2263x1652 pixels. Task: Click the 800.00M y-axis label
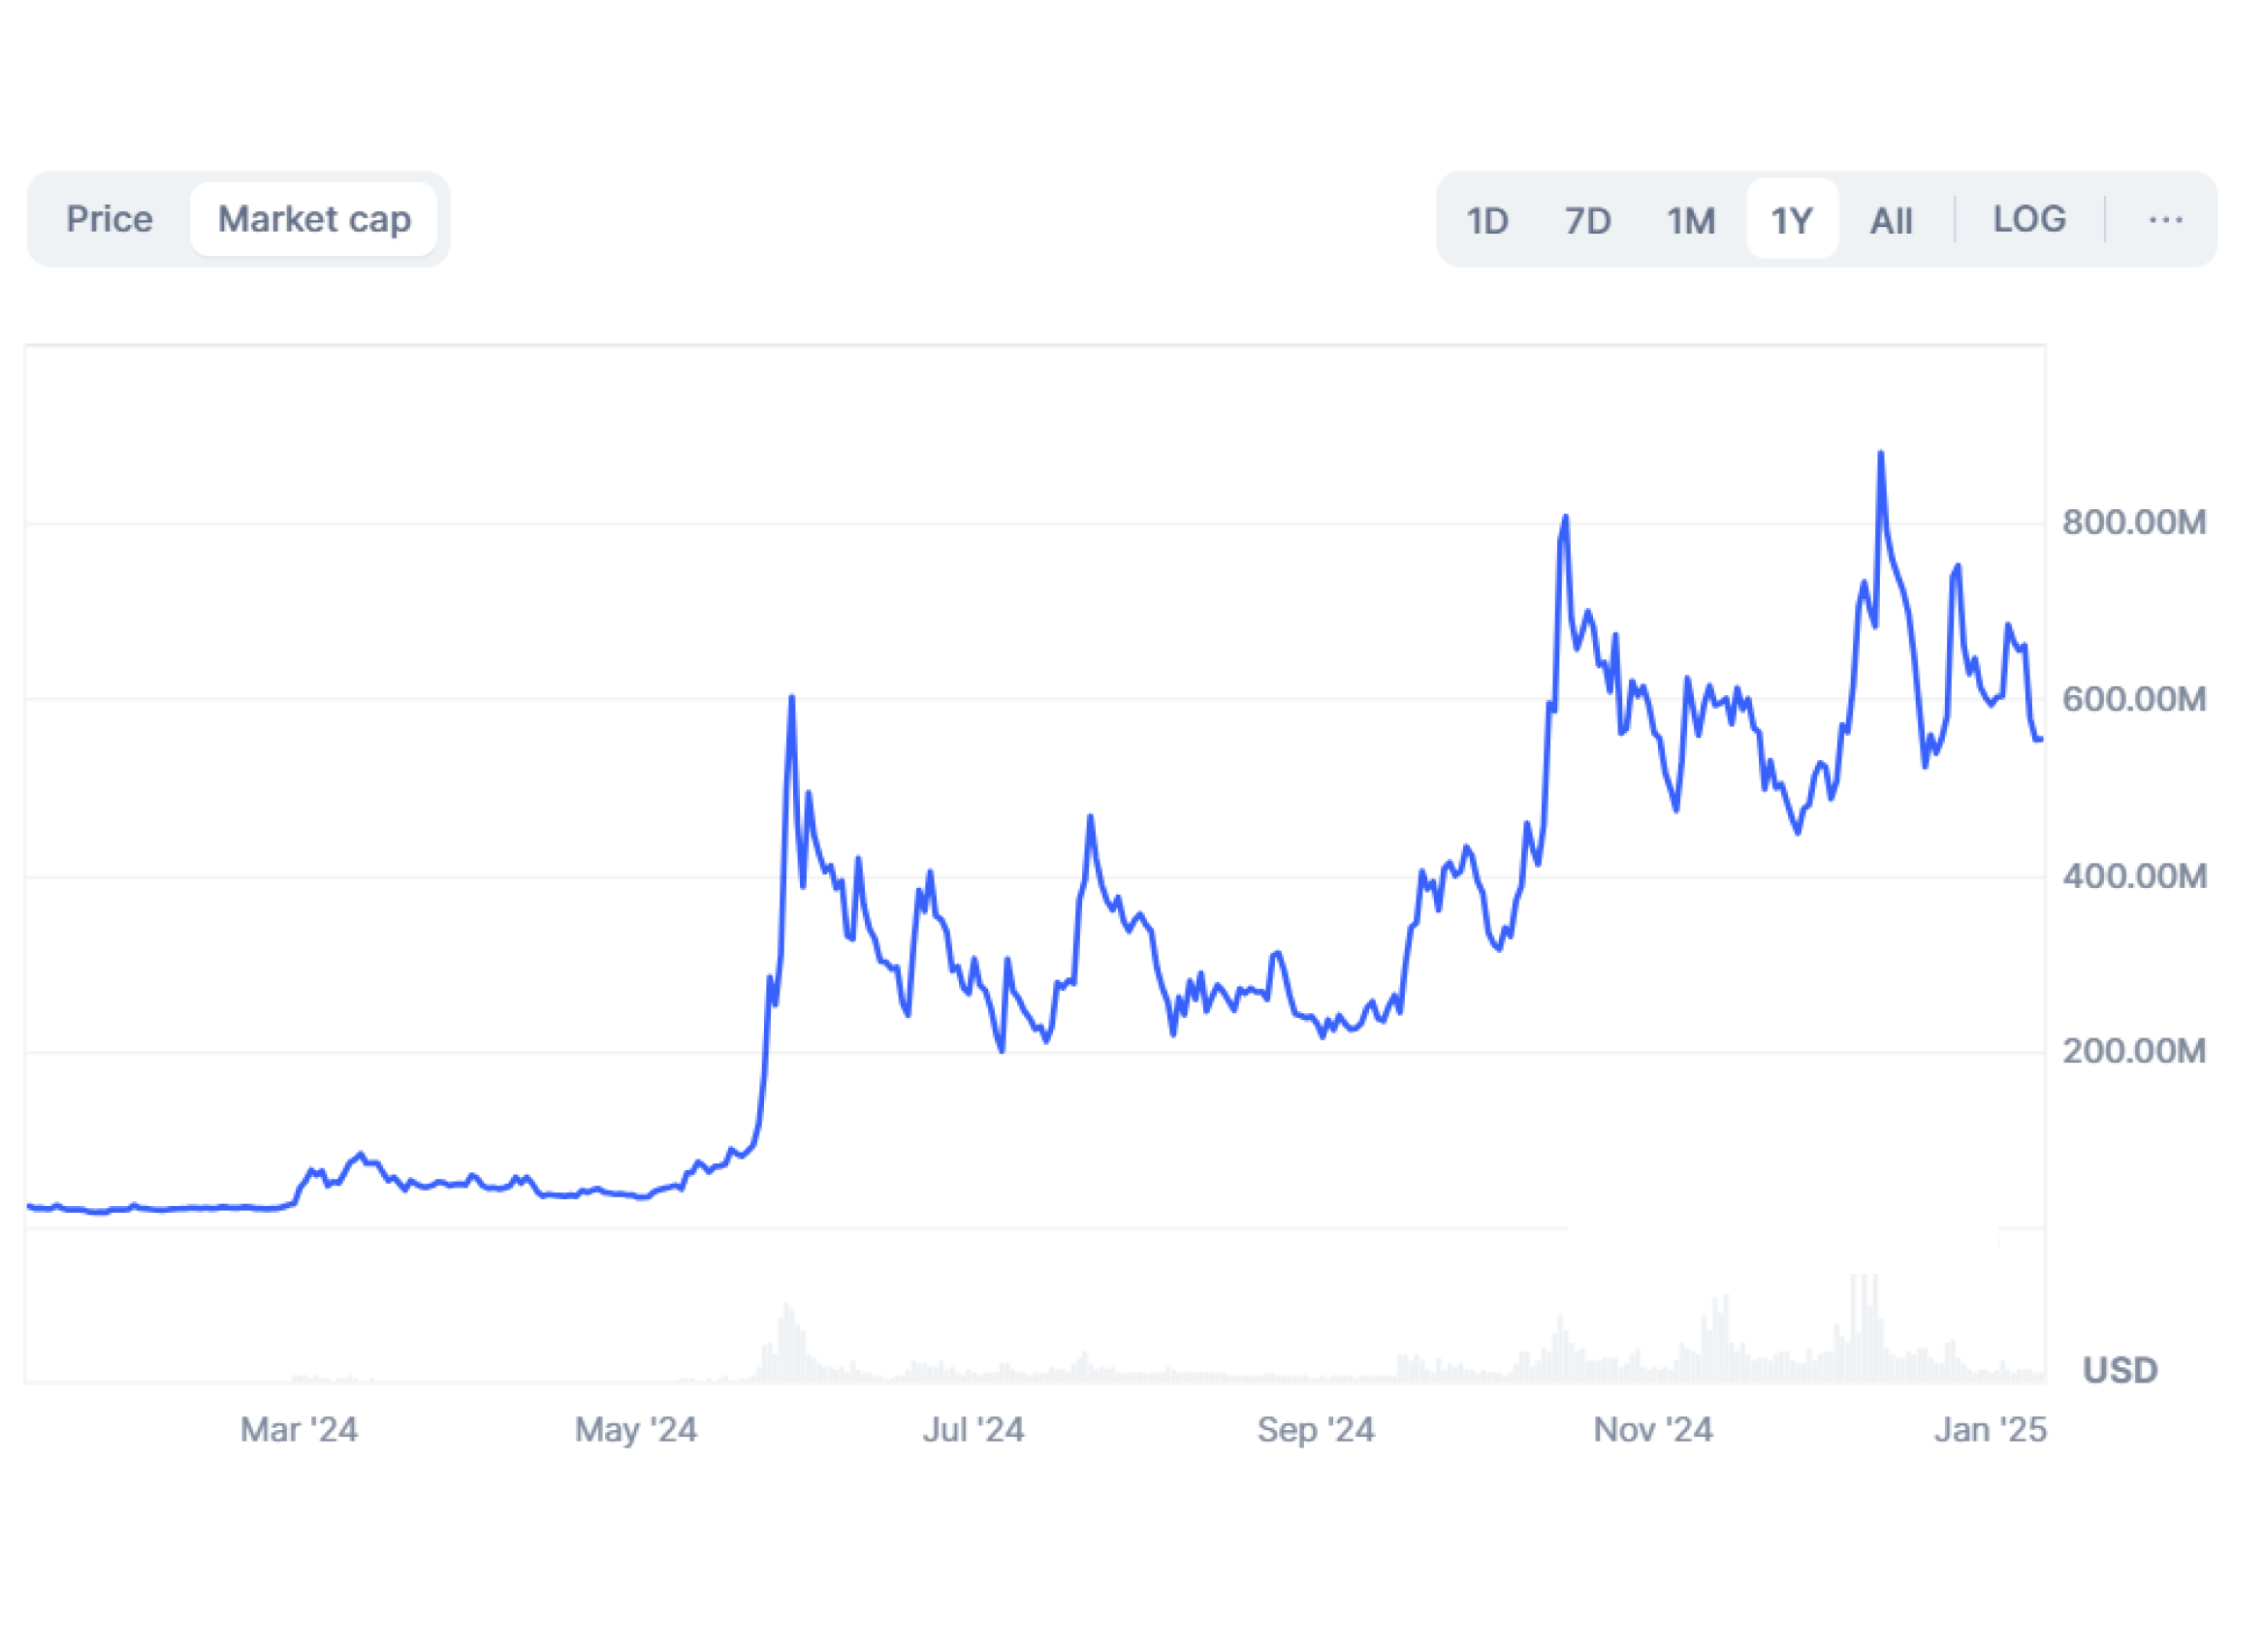point(2134,522)
